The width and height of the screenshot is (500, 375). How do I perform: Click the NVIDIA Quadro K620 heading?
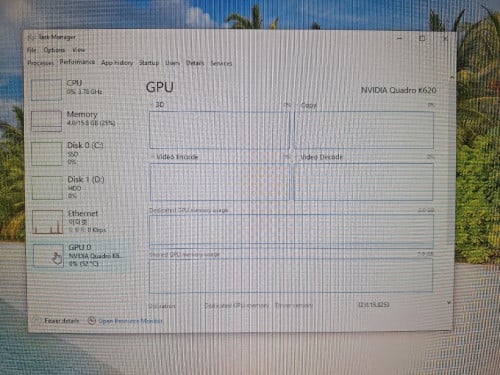click(399, 90)
